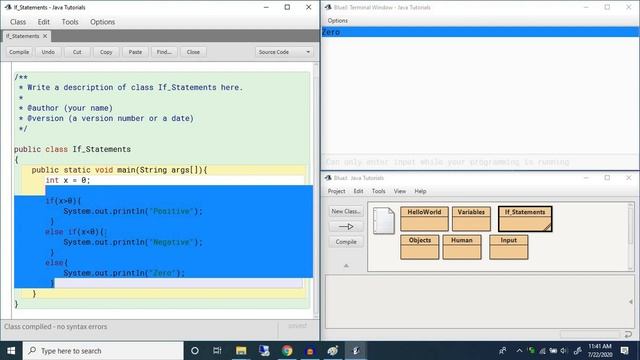This screenshot has height=360, width=640.
Task: Select the If_Statements class box
Action: pos(525,219)
